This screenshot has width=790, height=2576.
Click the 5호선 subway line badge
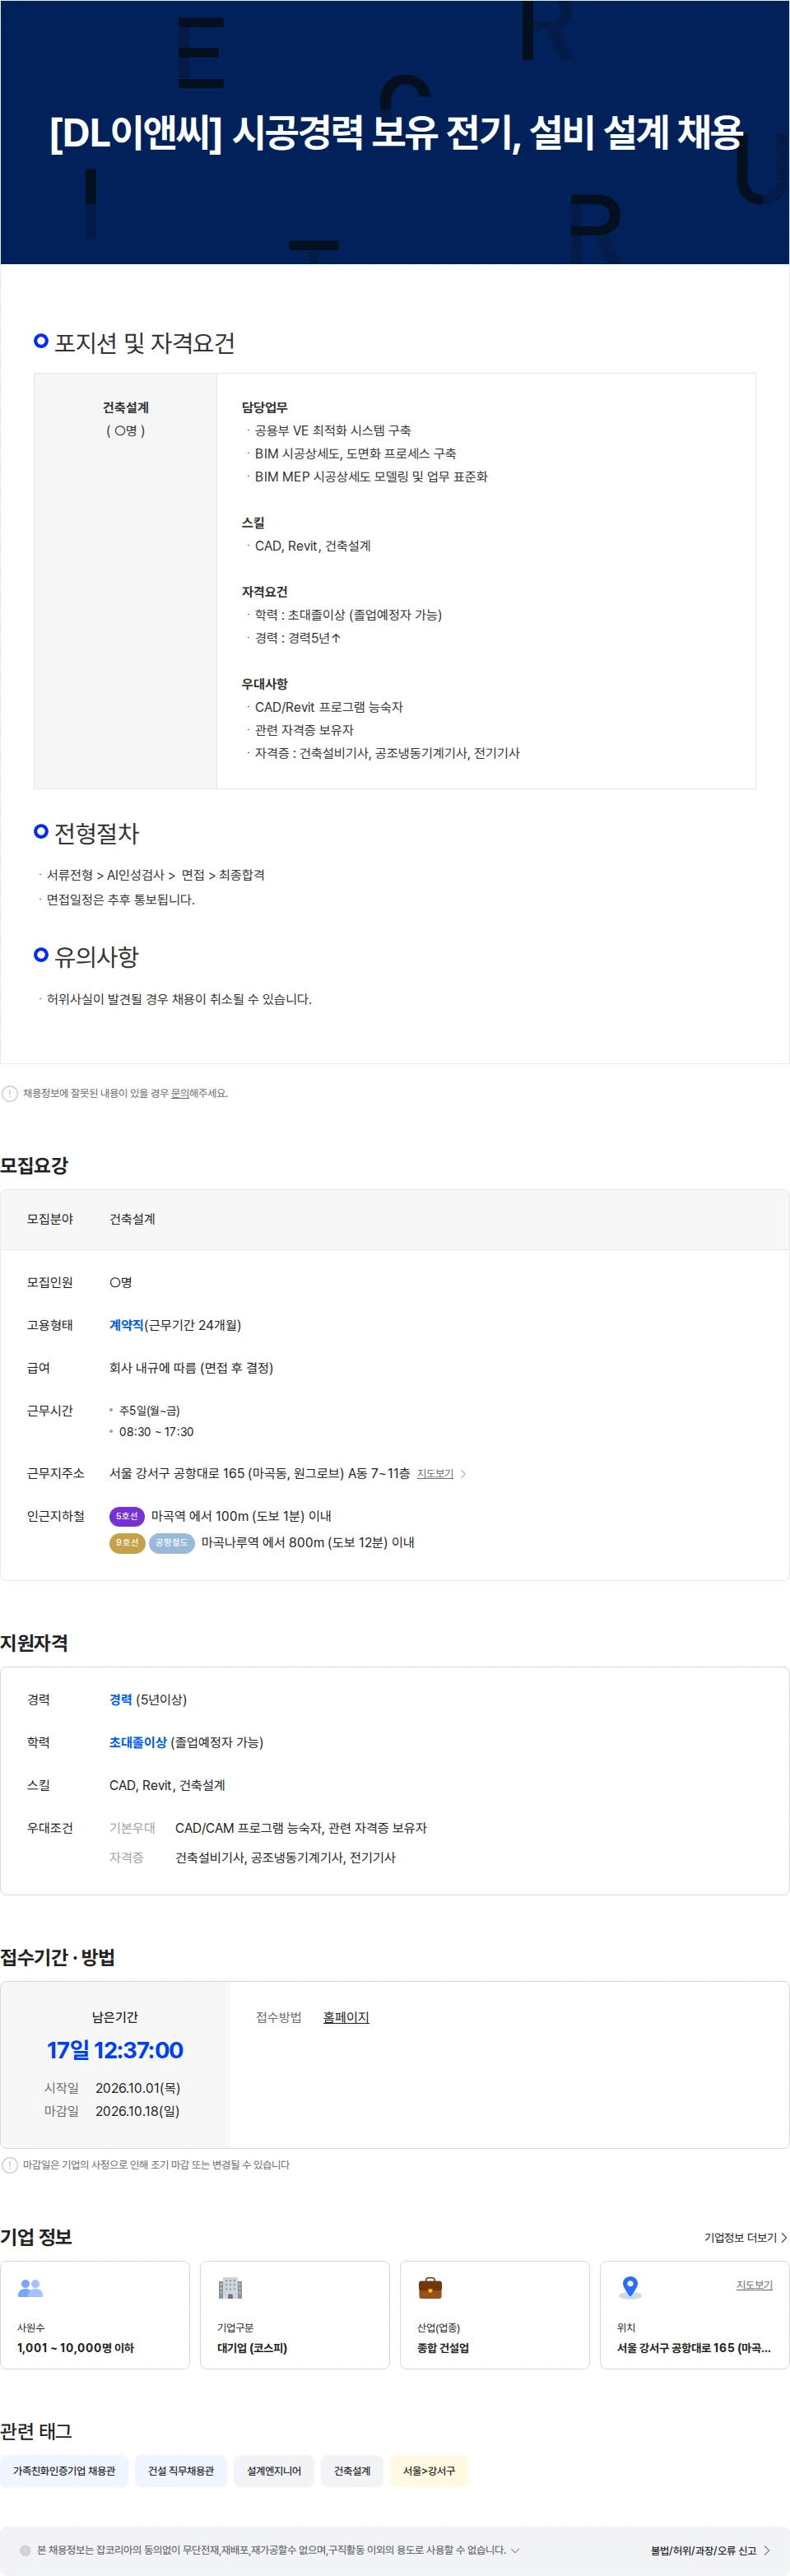point(127,1516)
